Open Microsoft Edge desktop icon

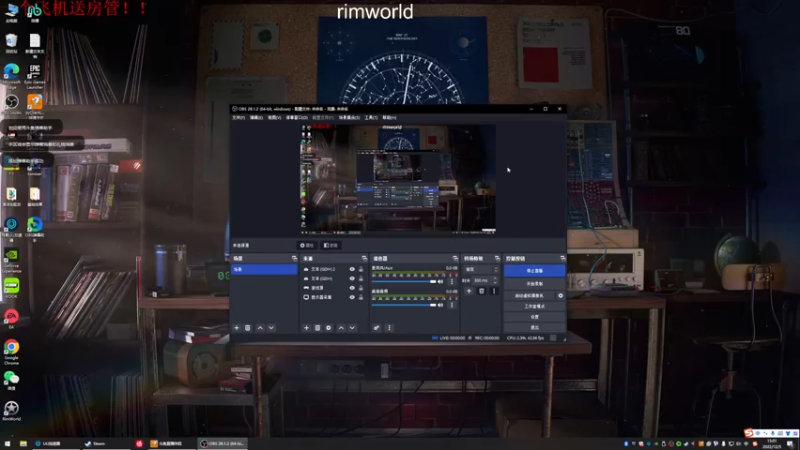point(11,74)
